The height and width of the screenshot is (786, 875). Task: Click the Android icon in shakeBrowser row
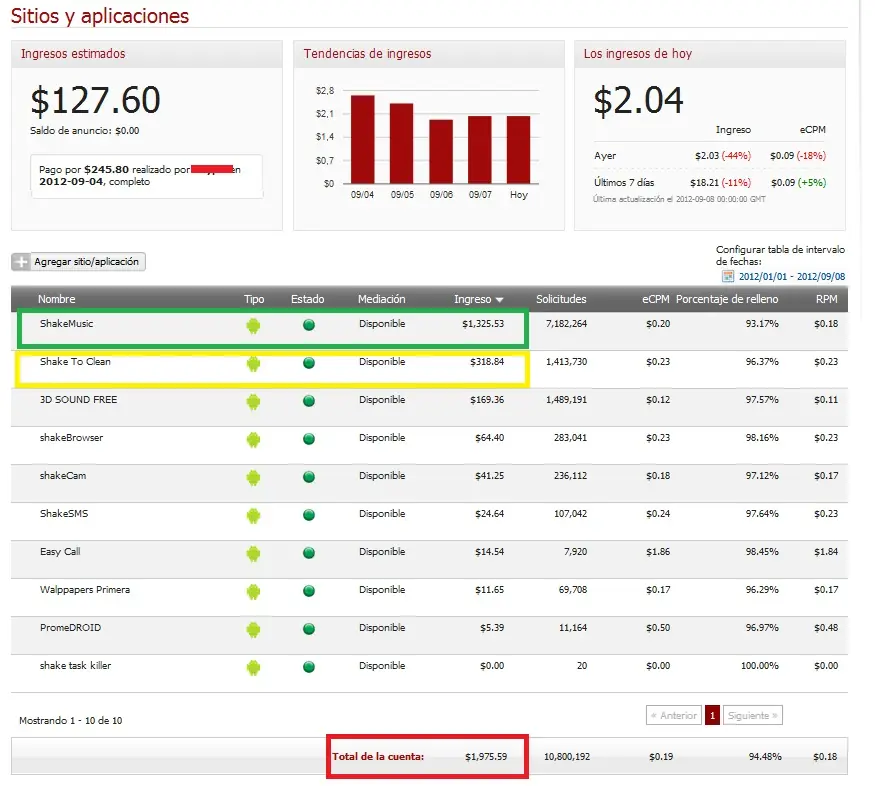tap(253, 440)
